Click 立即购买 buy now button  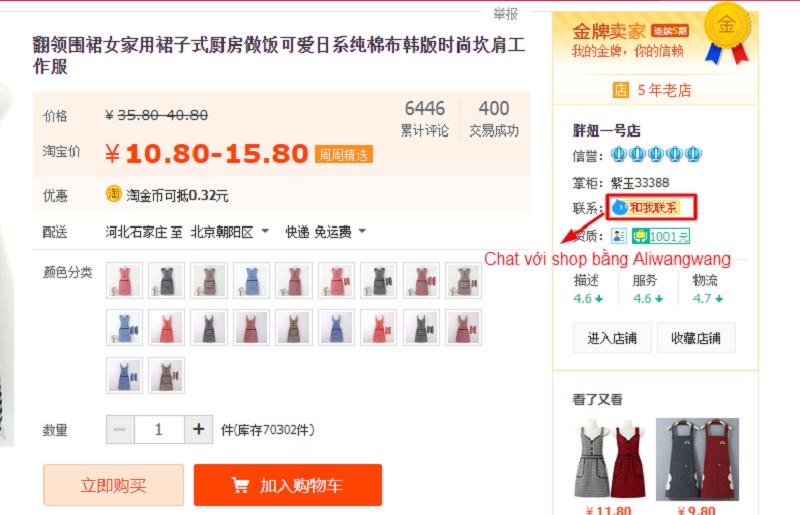[113, 485]
